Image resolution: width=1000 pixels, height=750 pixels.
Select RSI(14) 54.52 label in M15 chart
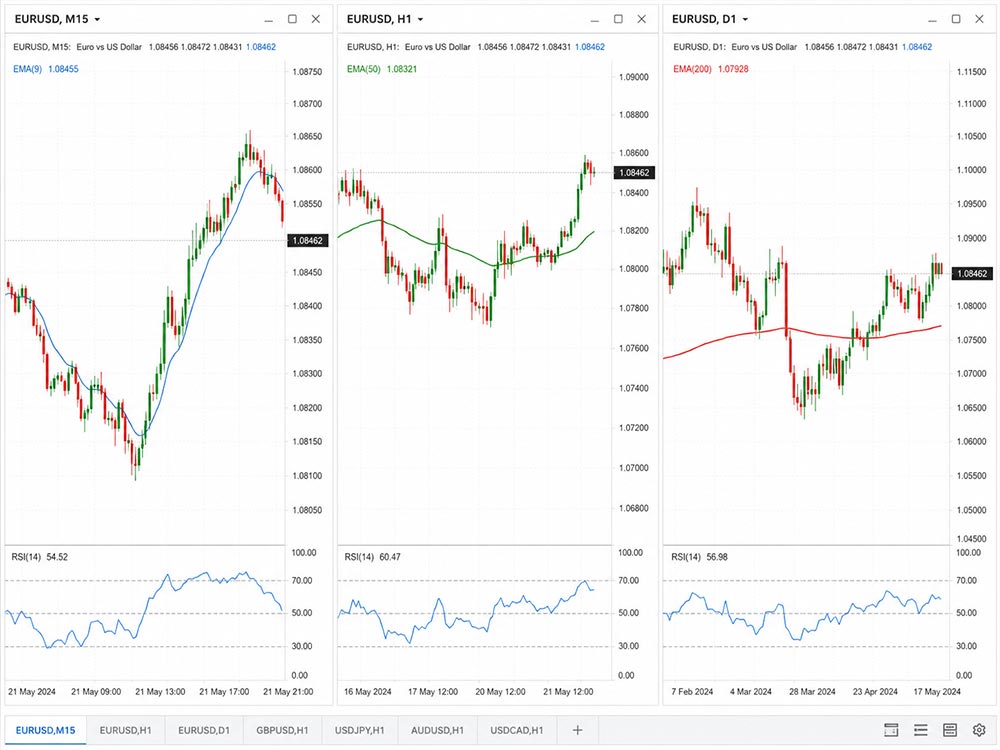(40, 557)
